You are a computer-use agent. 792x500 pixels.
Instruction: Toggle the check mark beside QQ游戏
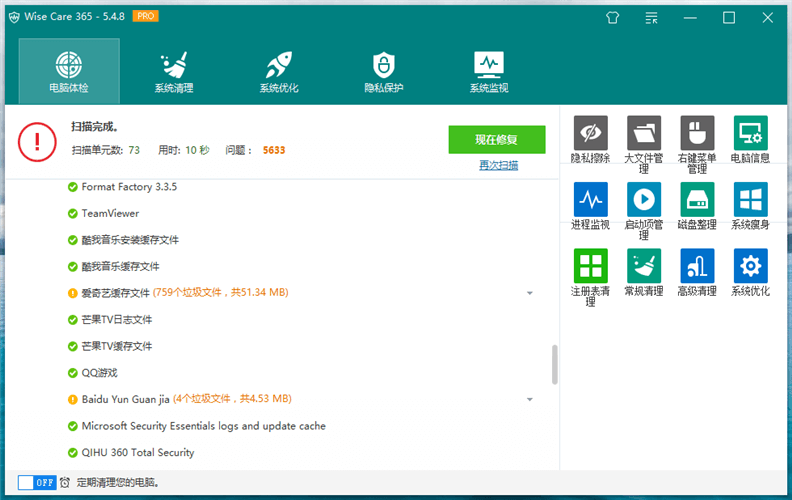tap(72, 373)
